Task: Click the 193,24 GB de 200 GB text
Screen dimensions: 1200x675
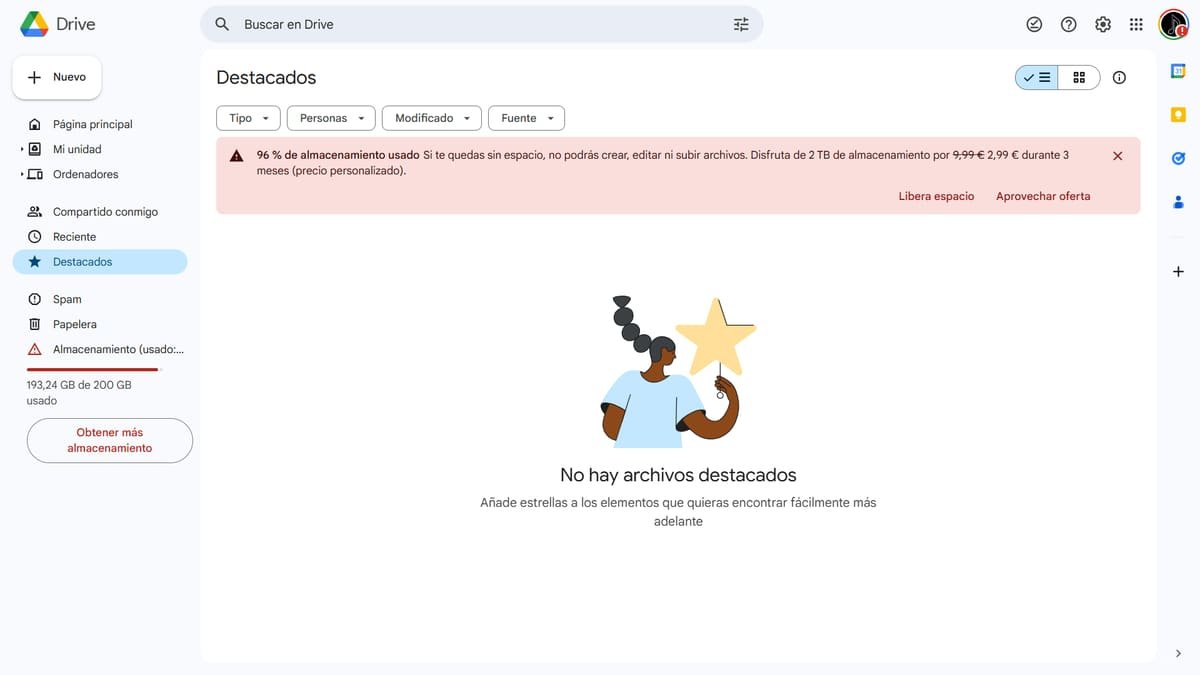Action: pyautogui.click(x=79, y=384)
